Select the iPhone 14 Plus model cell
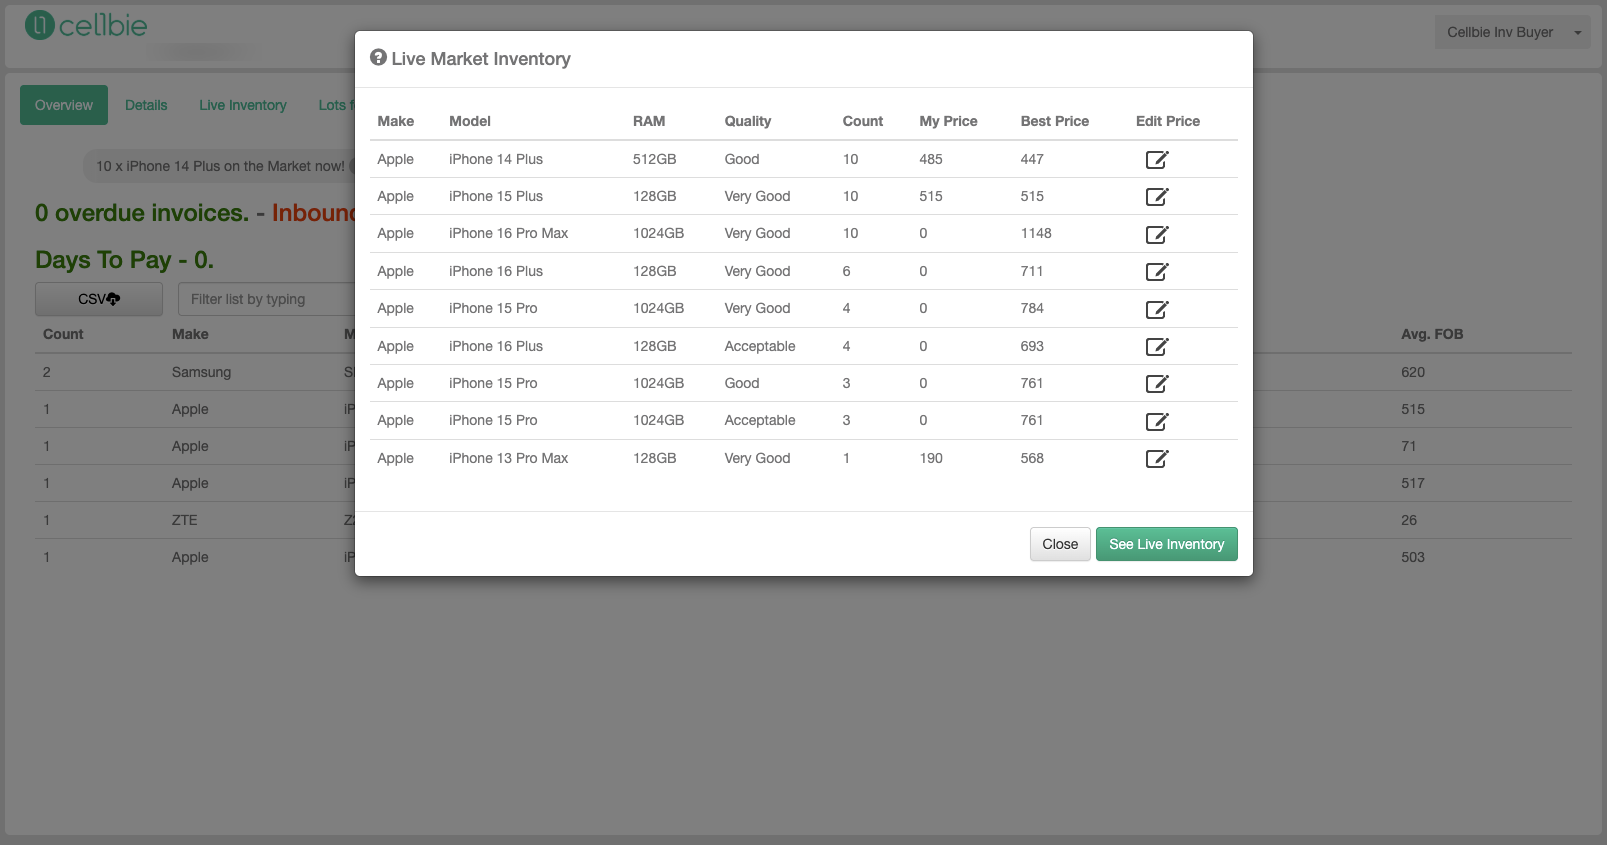The image size is (1607, 845). pos(495,159)
